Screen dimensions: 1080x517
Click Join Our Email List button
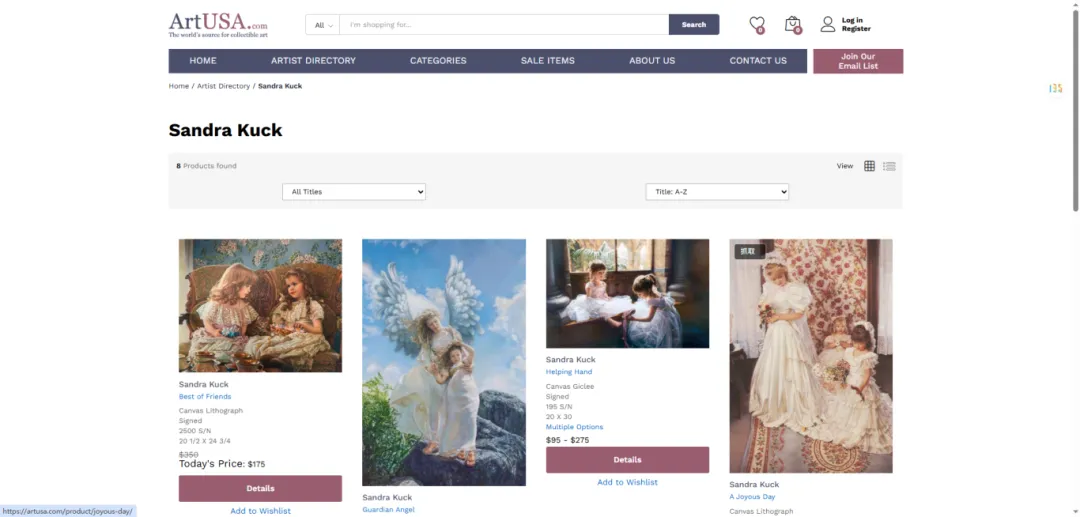point(858,61)
